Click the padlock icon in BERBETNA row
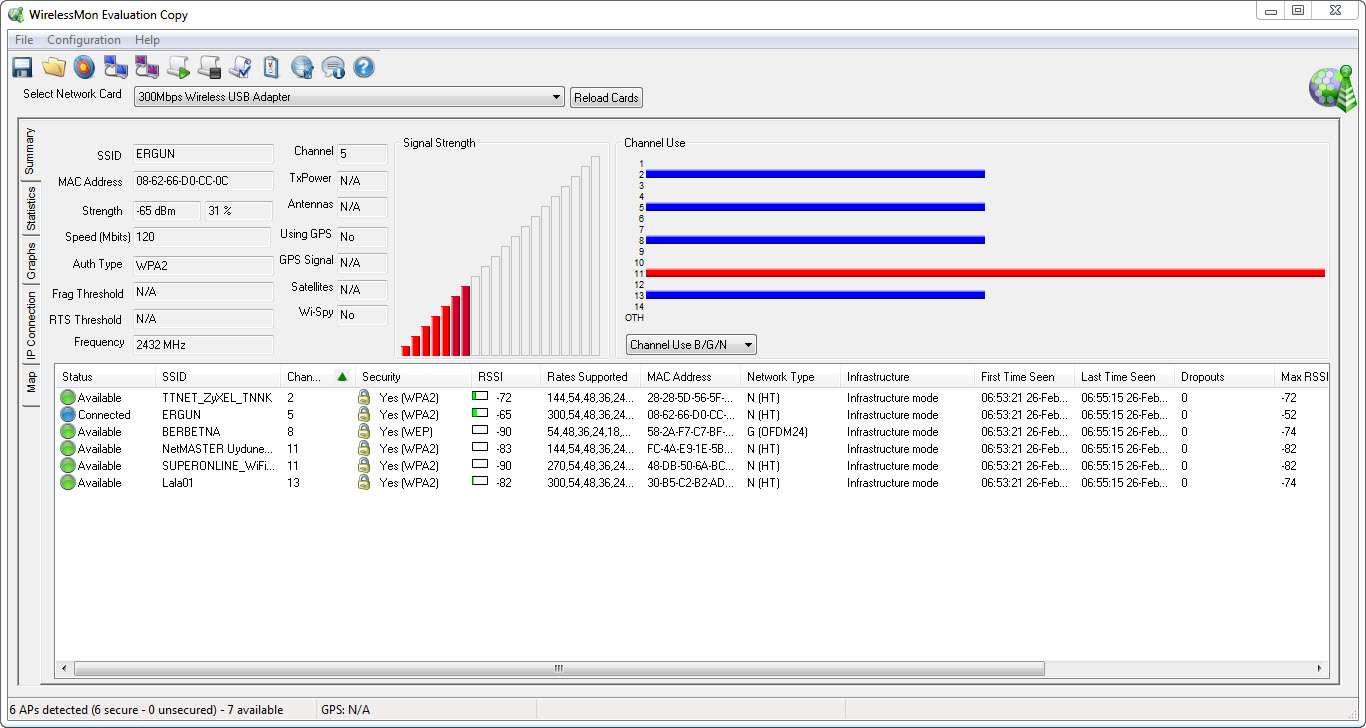This screenshot has height=728, width=1366. (x=365, y=432)
